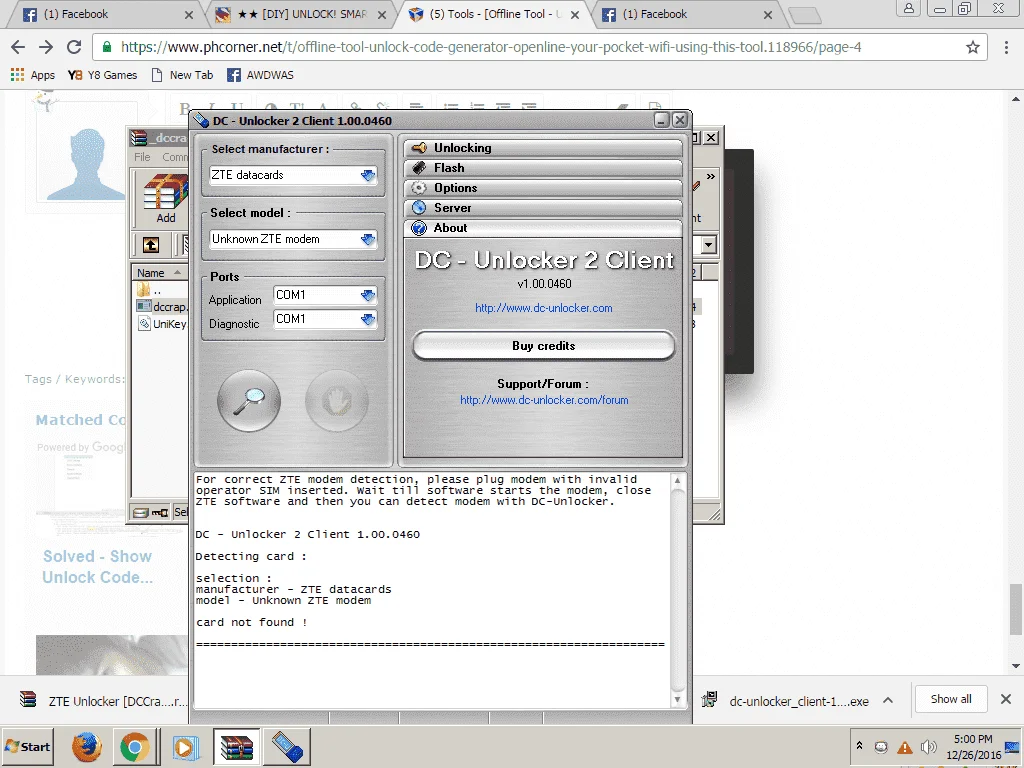This screenshot has width=1024, height=768.
Task: Click the browser forward arrow
Action: coord(46,47)
